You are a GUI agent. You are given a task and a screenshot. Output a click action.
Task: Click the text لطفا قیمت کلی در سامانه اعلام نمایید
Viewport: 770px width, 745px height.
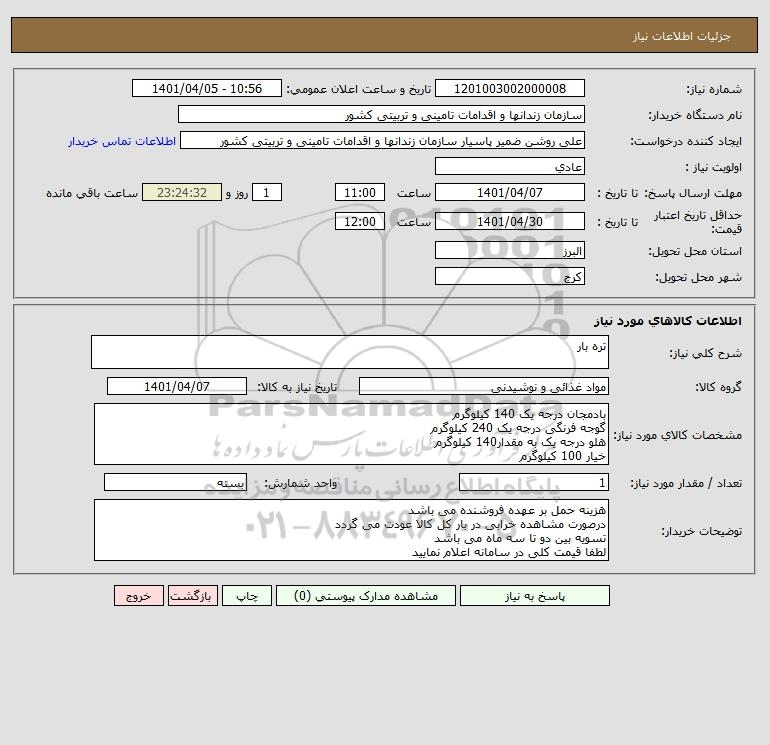point(509,553)
